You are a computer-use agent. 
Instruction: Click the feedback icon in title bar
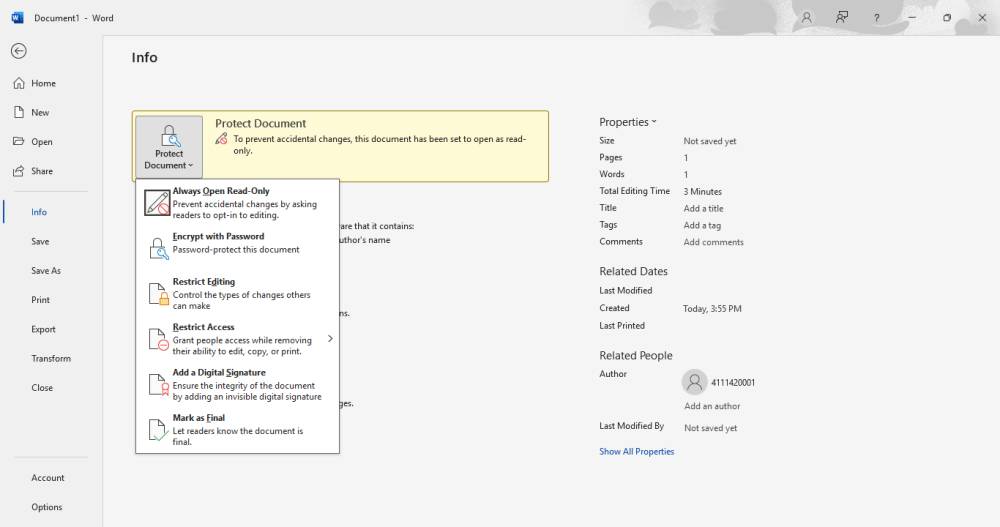842,18
